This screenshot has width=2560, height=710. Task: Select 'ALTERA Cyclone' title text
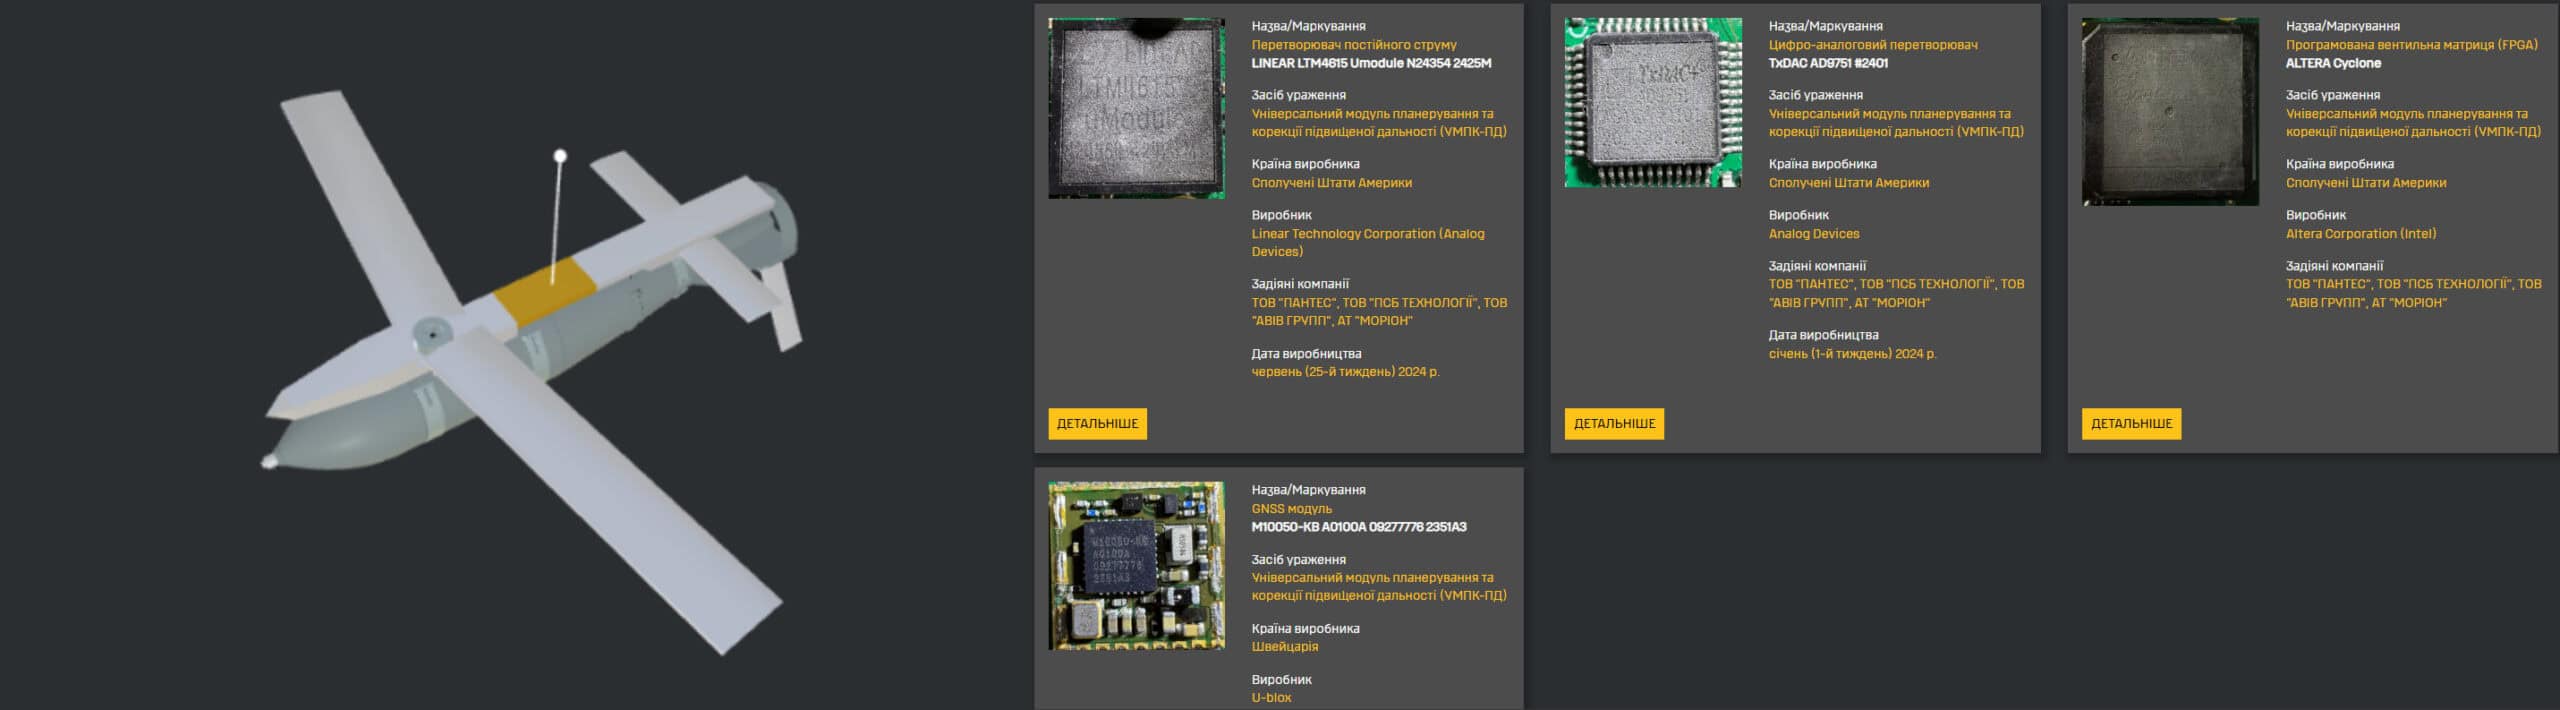(x=2333, y=63)
